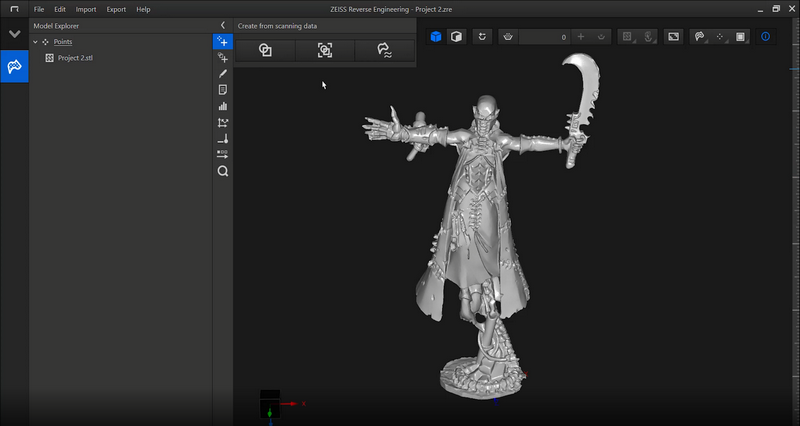Image resolution: width=800 pixels, height=426 pixels.
Task: Click the magnifier search tool
Action: (x=223, y=171)
